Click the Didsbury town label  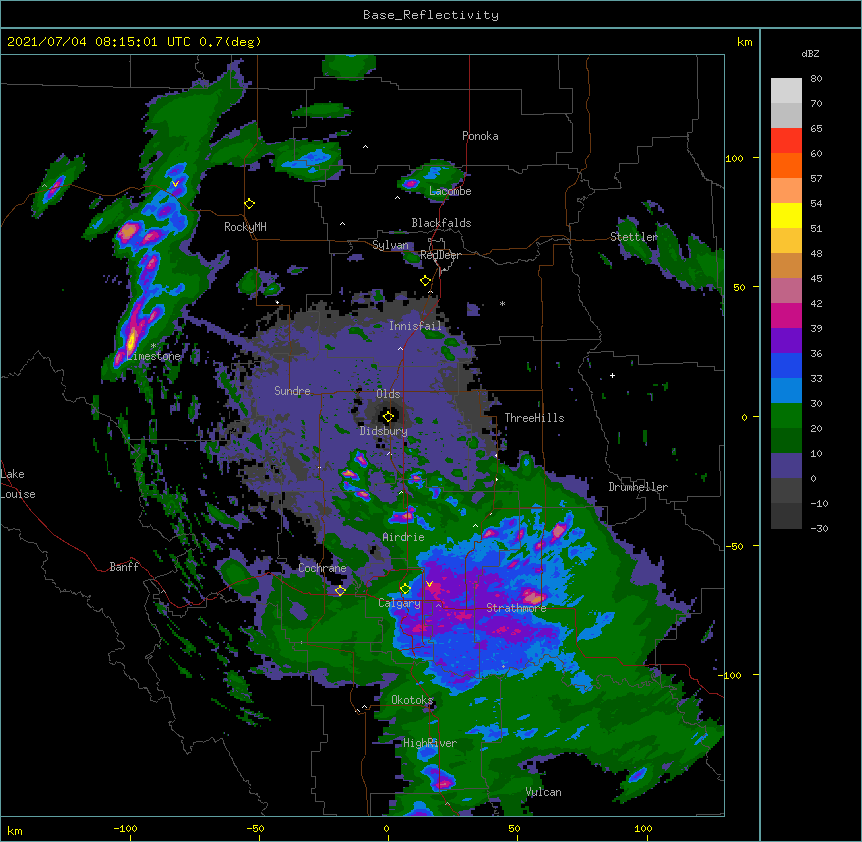pyautogui.click(x=383, y=431)
